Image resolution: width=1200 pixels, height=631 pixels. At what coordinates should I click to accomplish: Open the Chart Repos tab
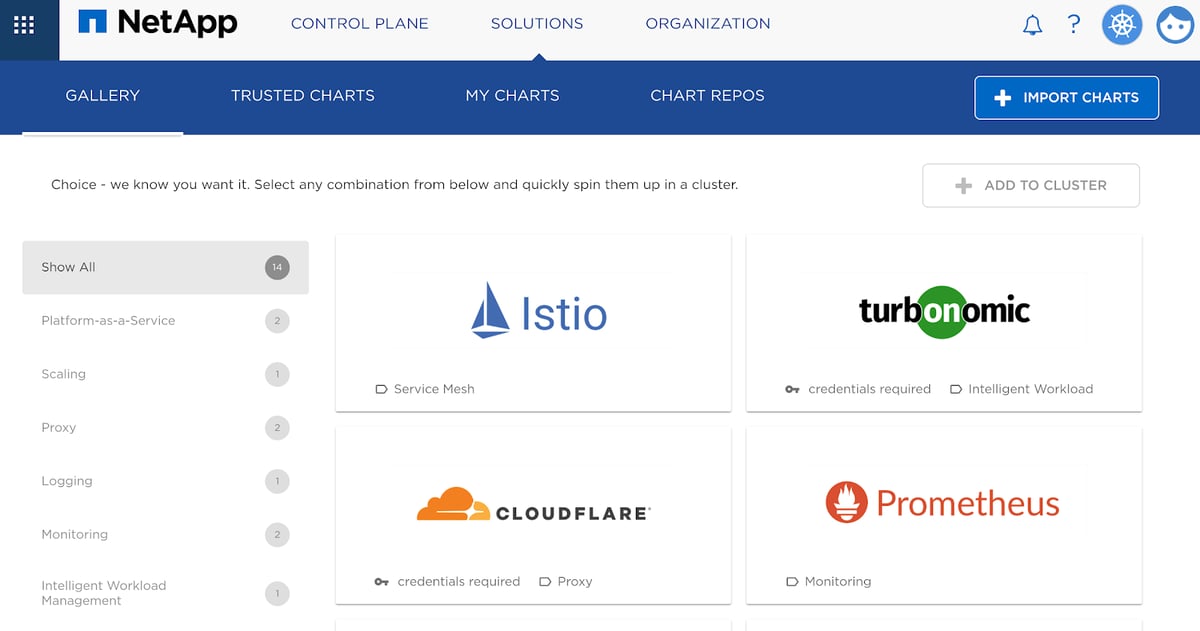707,96
